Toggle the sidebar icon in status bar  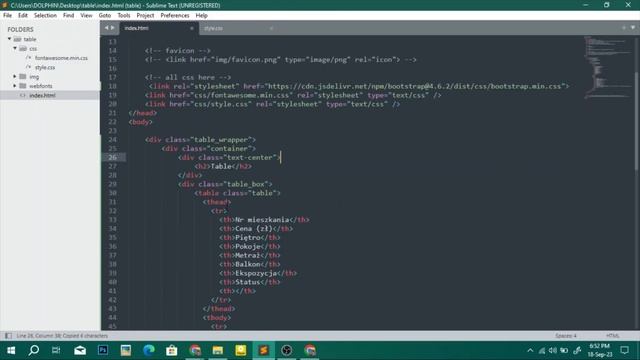point(8,336)
